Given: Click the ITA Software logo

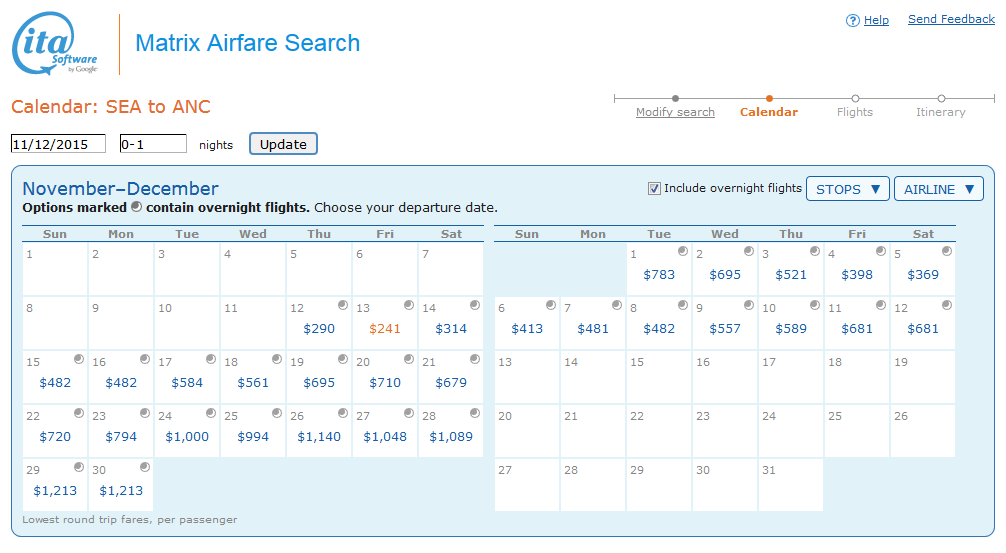Looking at the screenshot, I should coord(55,45).
